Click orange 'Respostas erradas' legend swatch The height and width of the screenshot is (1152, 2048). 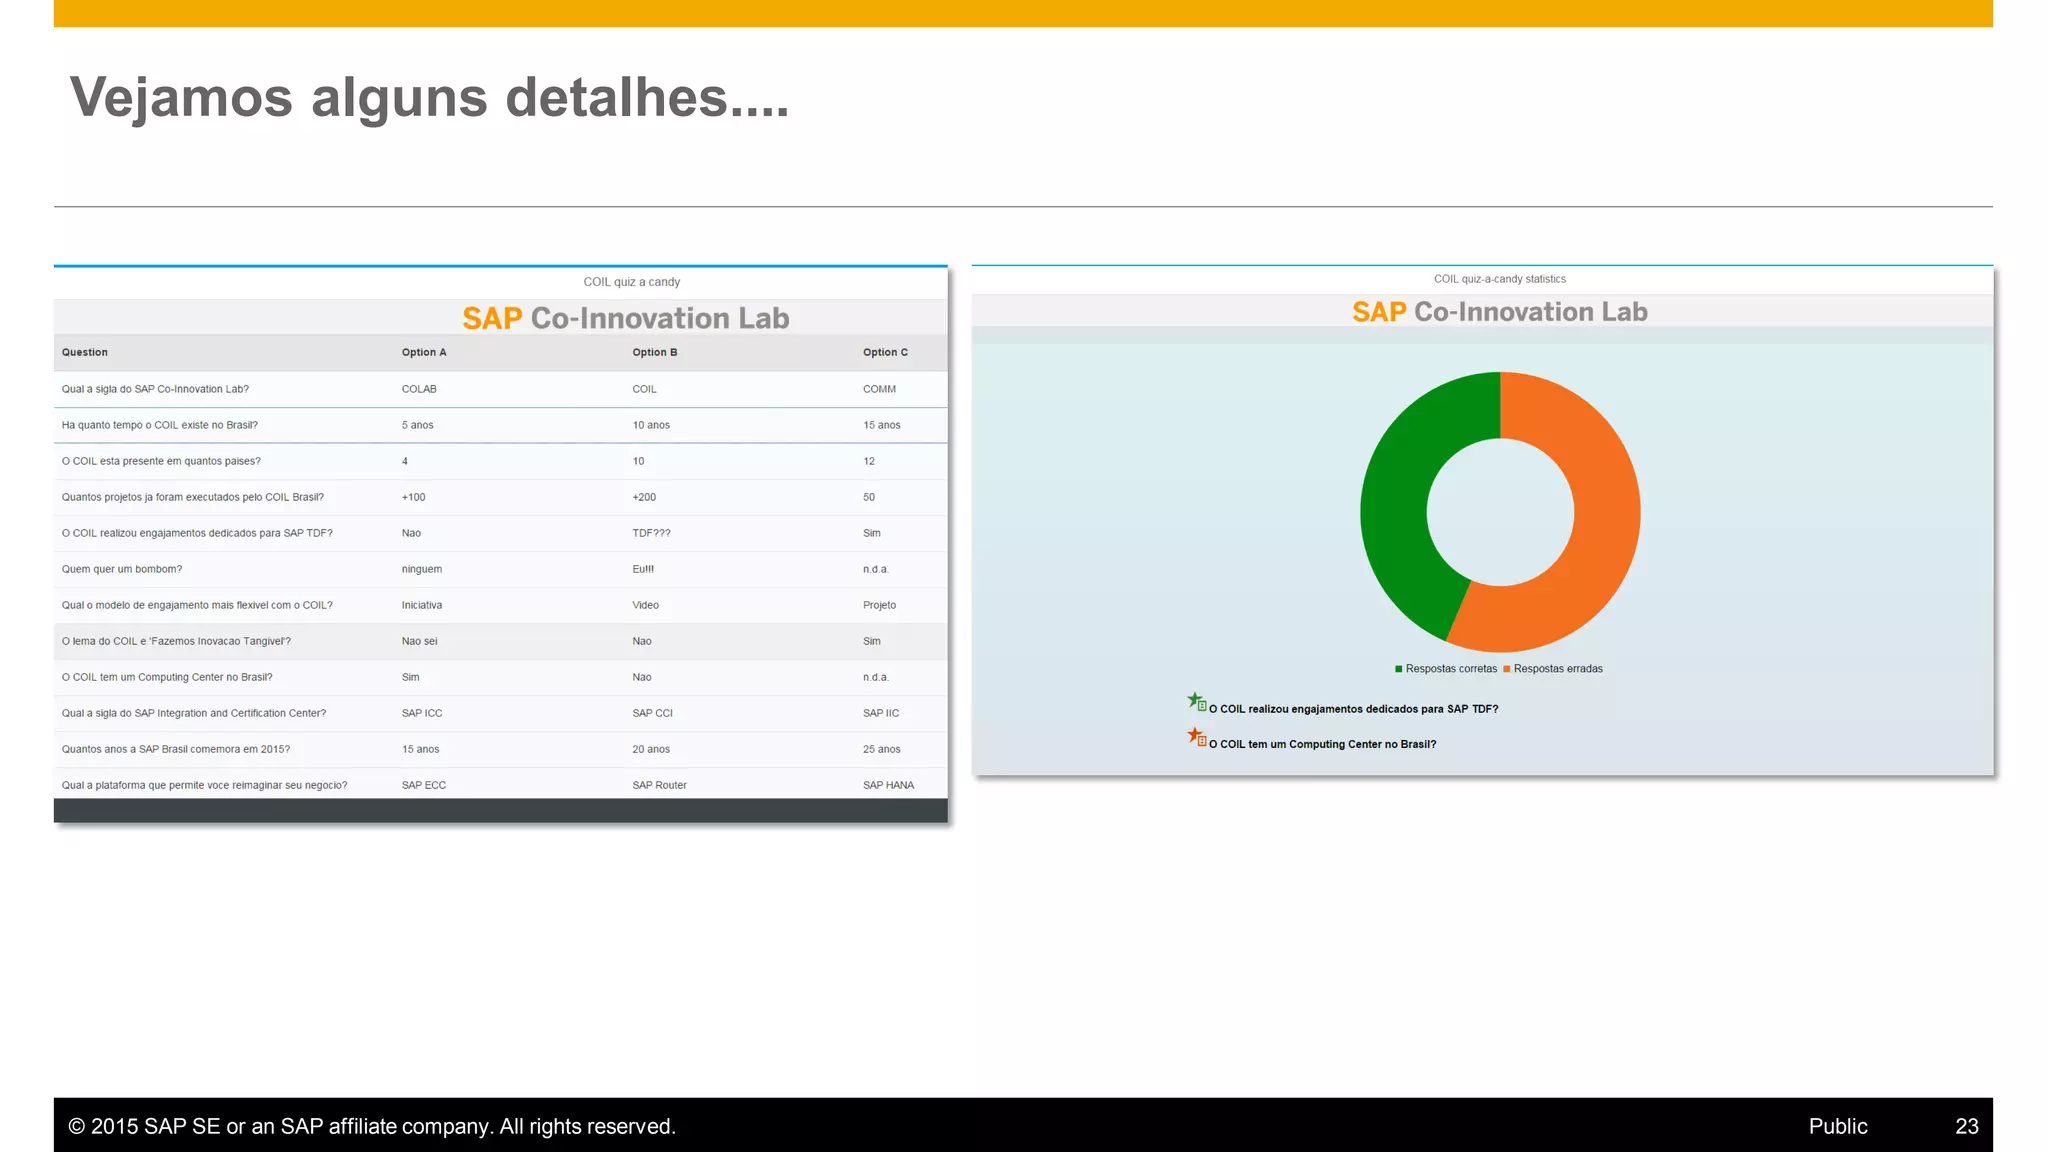[1507, 669]
